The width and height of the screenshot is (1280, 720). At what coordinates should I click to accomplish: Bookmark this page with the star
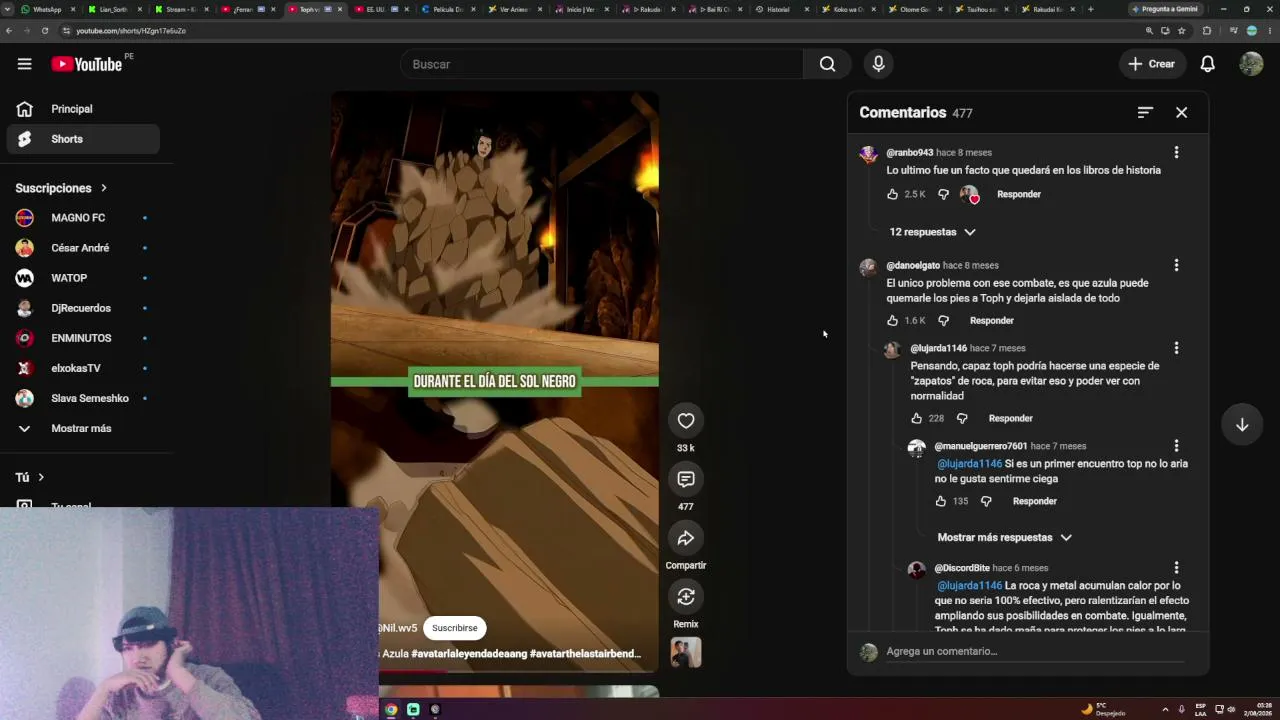(1181, 31)
